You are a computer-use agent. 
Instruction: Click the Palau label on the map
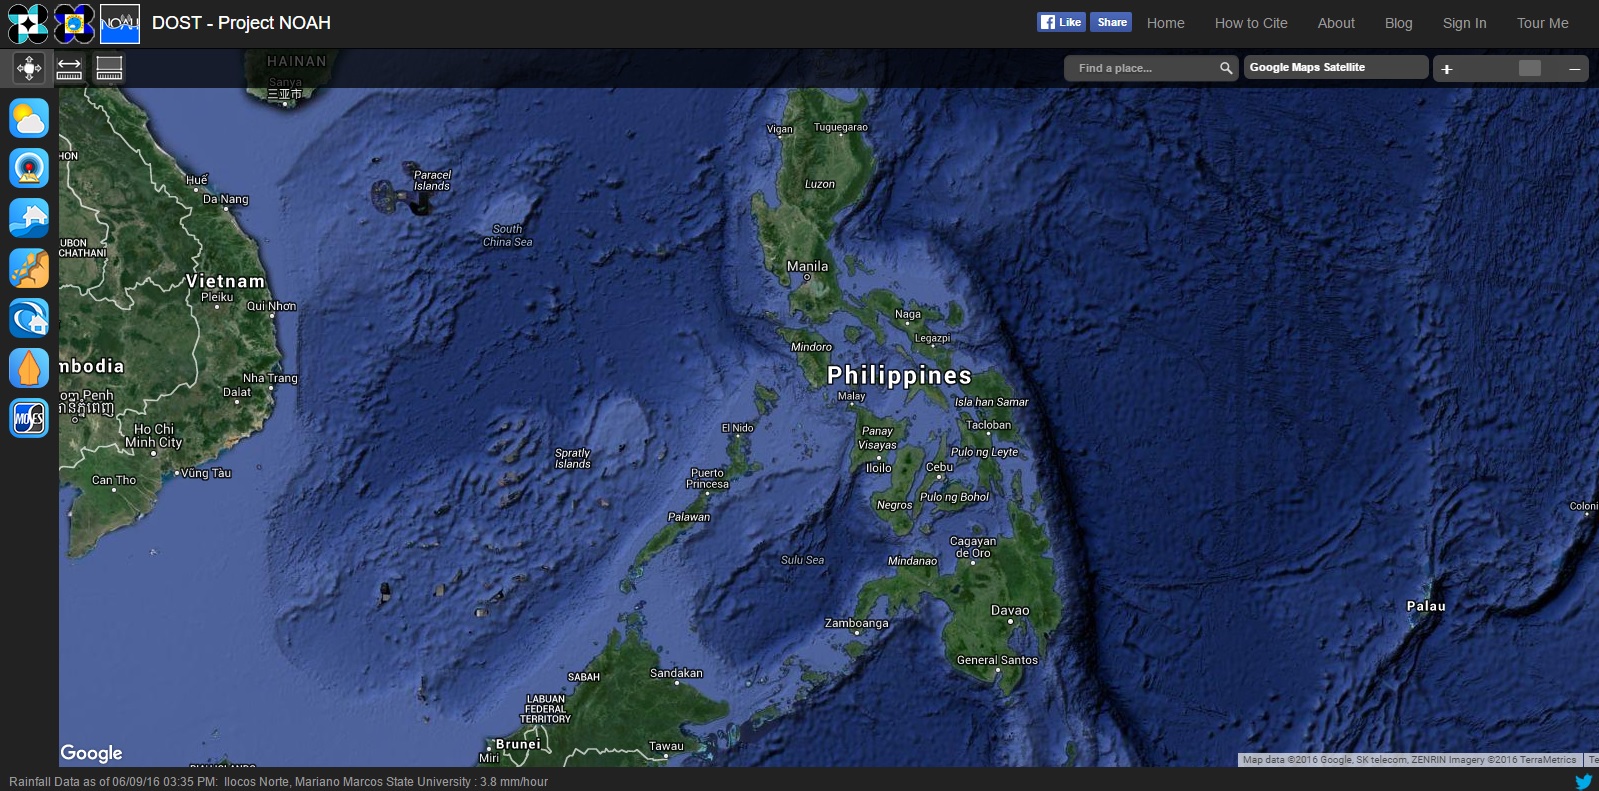tap(1426, 606)
